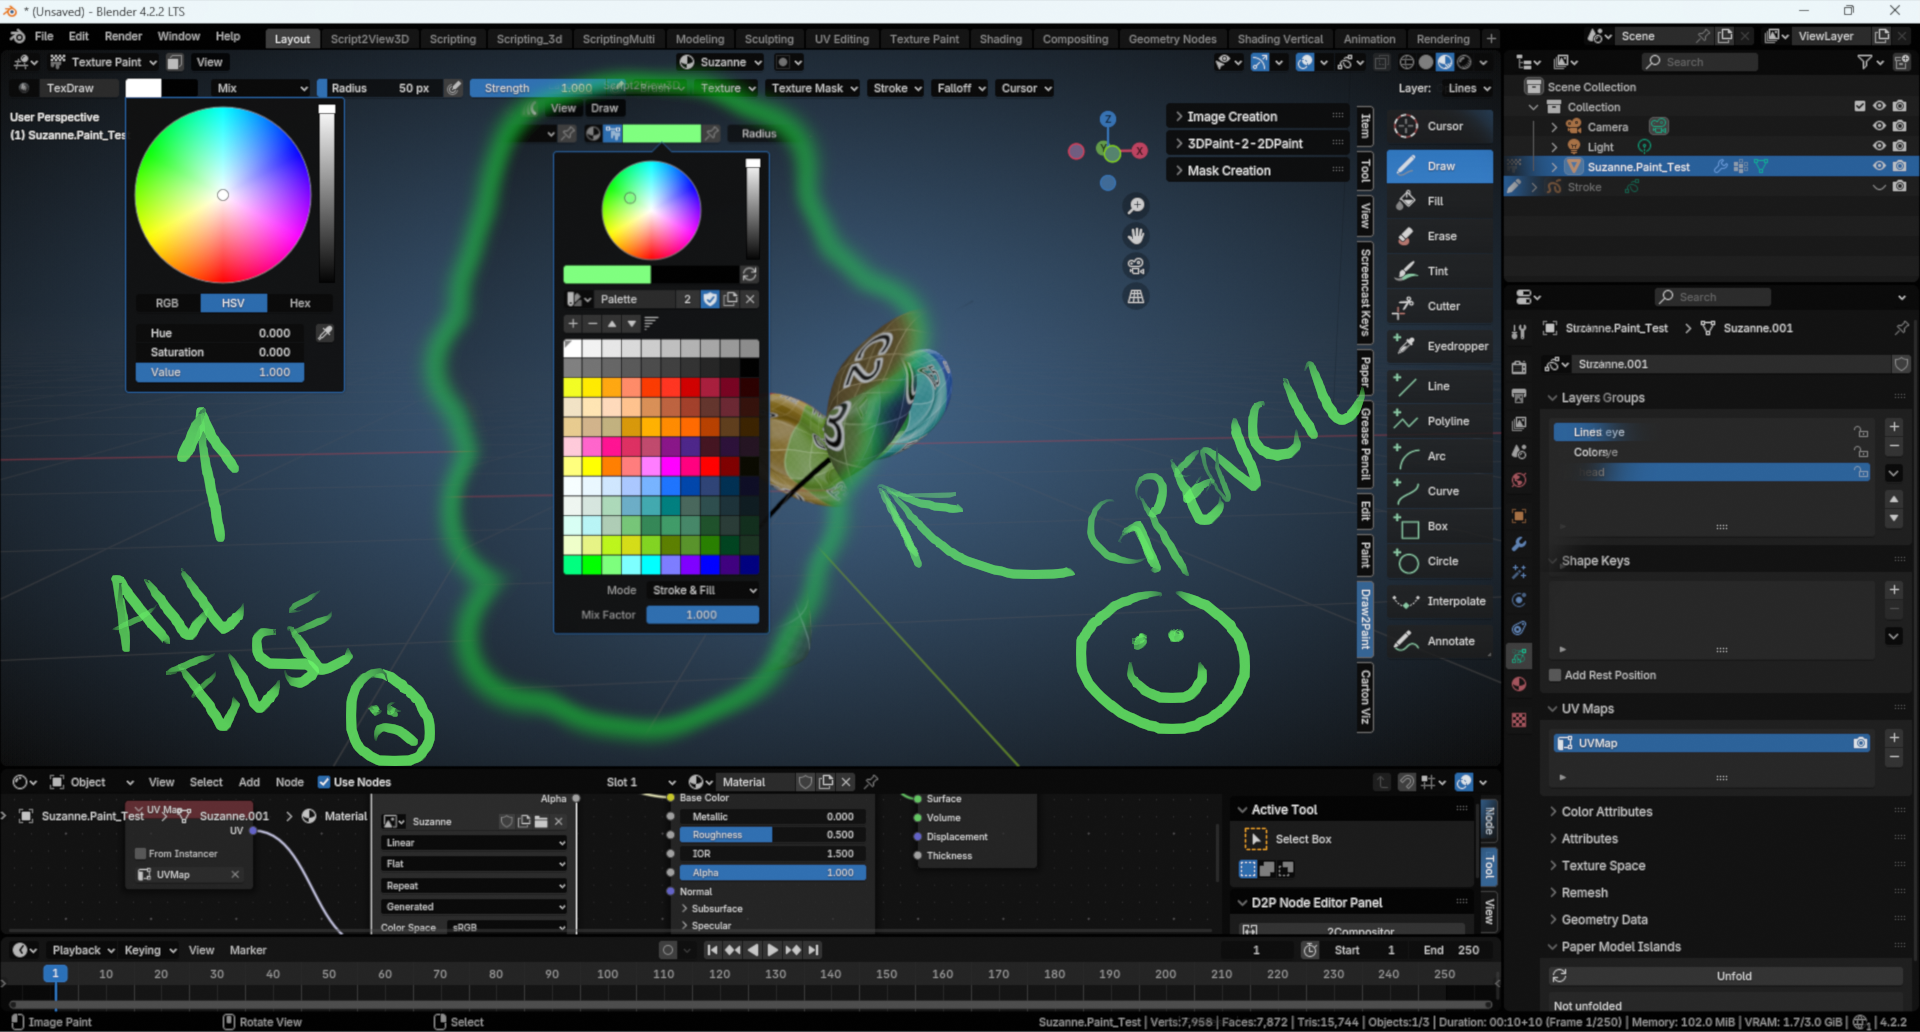Open the Texture Mask dropdown

click(x=813, y=88)
